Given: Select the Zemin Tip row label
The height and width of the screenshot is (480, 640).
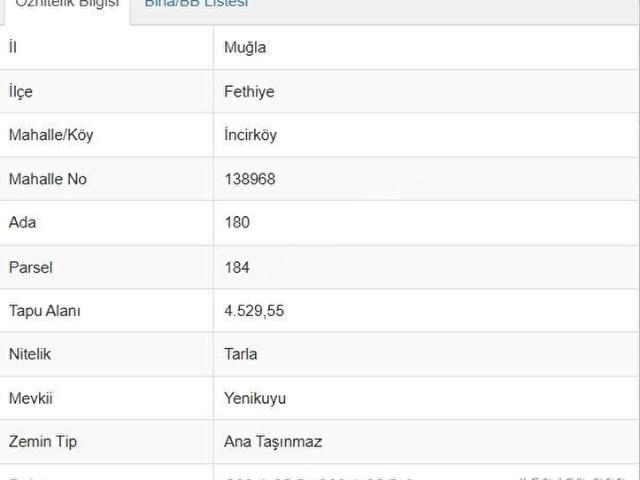Looking at the screenshot, I should [42, 441].
